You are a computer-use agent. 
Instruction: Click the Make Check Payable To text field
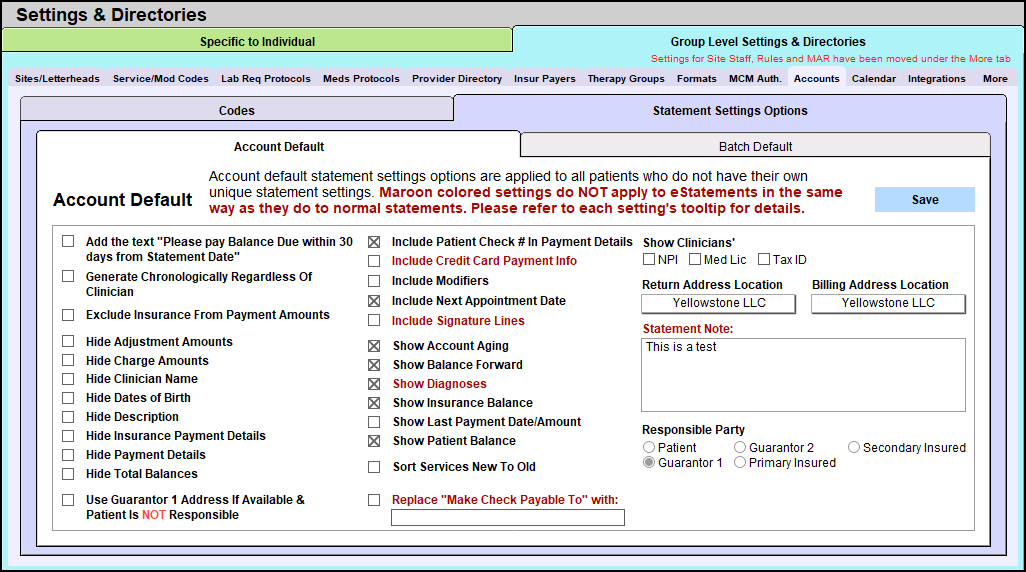tap(507, 517)
